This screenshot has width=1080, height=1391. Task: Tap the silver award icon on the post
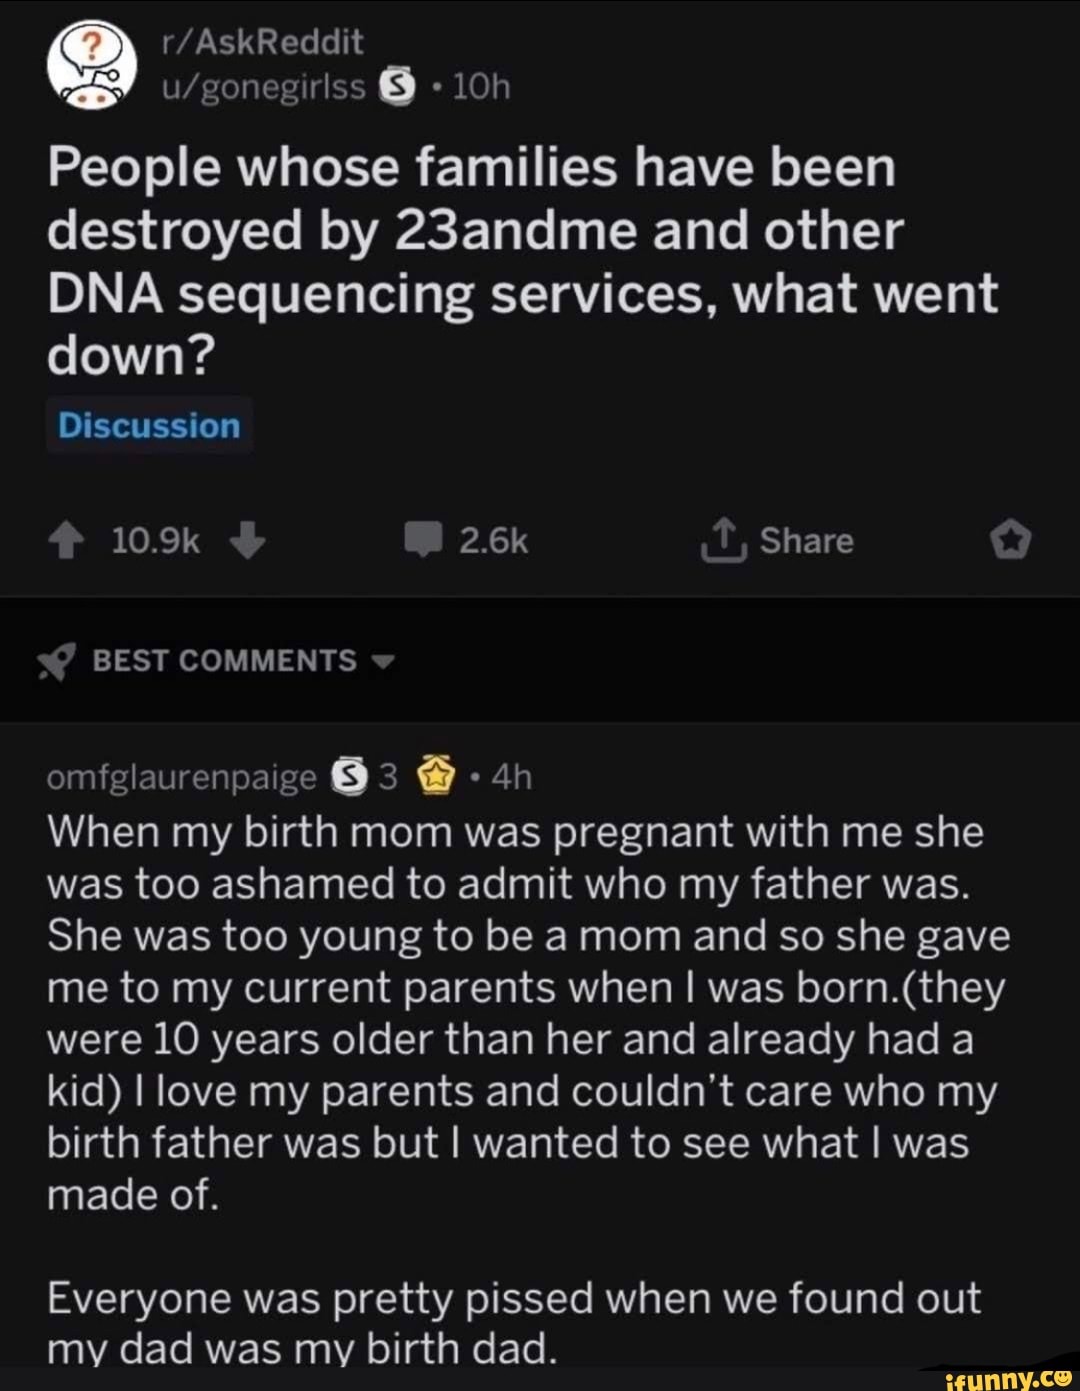pyautogui.click(x=394, y=86)
